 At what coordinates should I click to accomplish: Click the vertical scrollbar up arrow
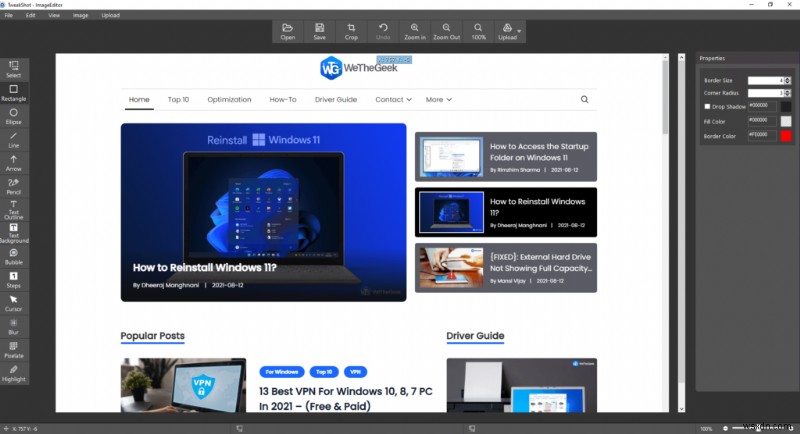pyautogui.click(x=681, y=57)
